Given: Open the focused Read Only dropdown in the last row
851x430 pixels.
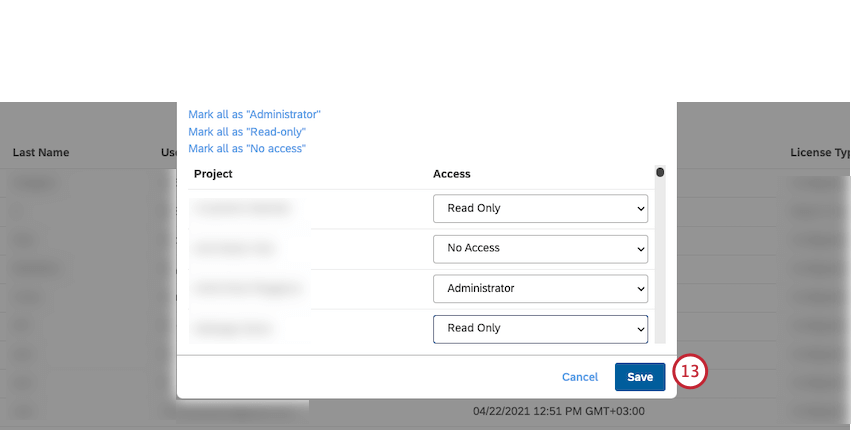Looking at the screenshot, I should pyautogui.click(x=540, y=328).
